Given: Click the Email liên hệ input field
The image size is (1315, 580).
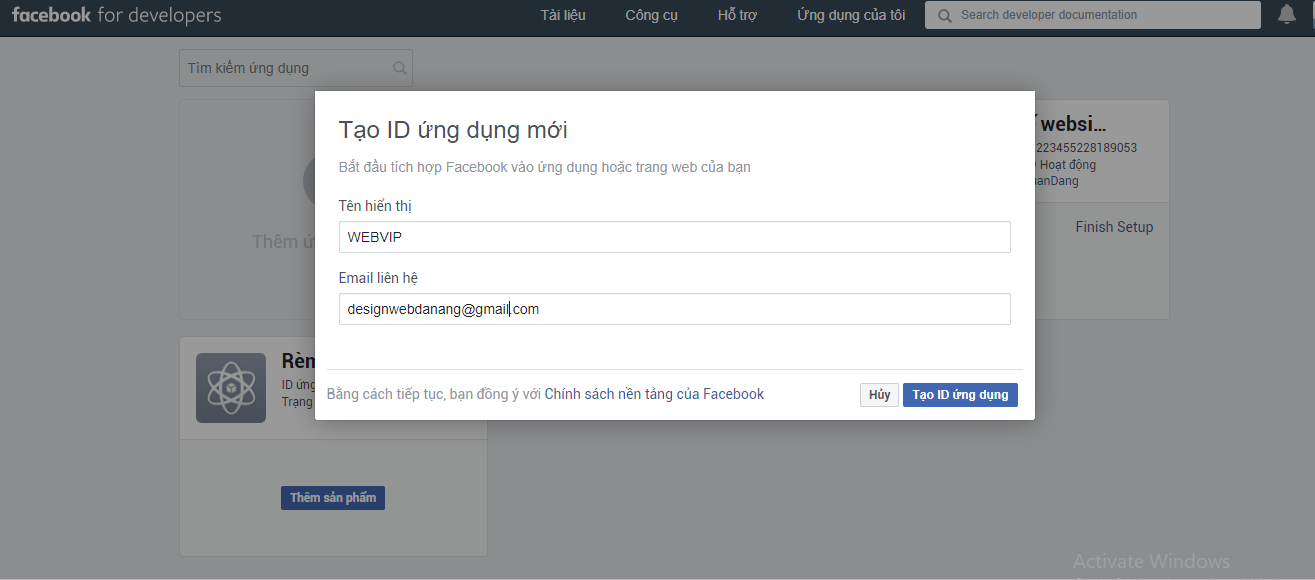Looking at the screenshot, I should click(675, 309).
